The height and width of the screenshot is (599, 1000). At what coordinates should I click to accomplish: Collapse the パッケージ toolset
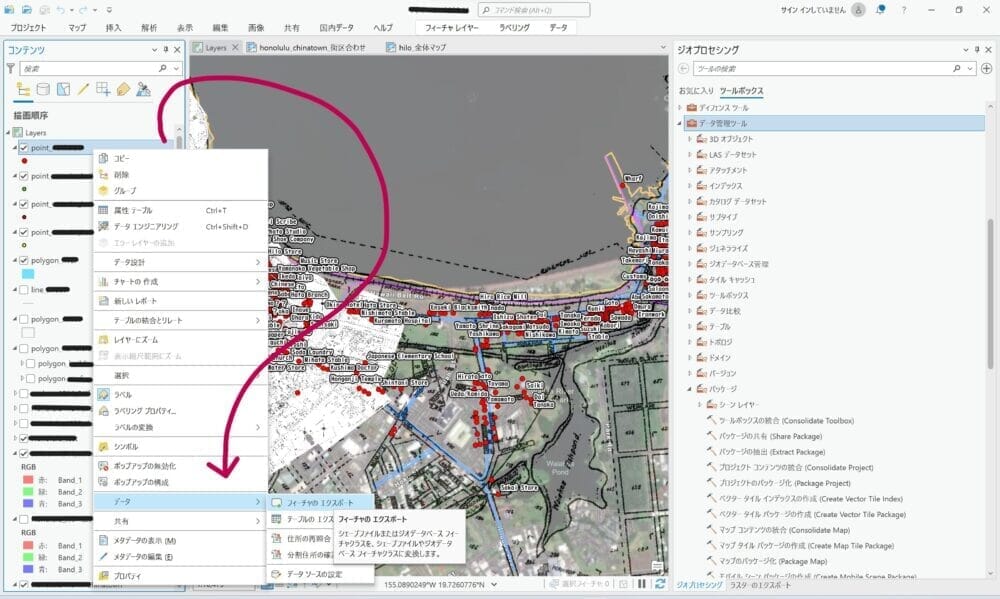pyautogui.click(x=690, y=388)
